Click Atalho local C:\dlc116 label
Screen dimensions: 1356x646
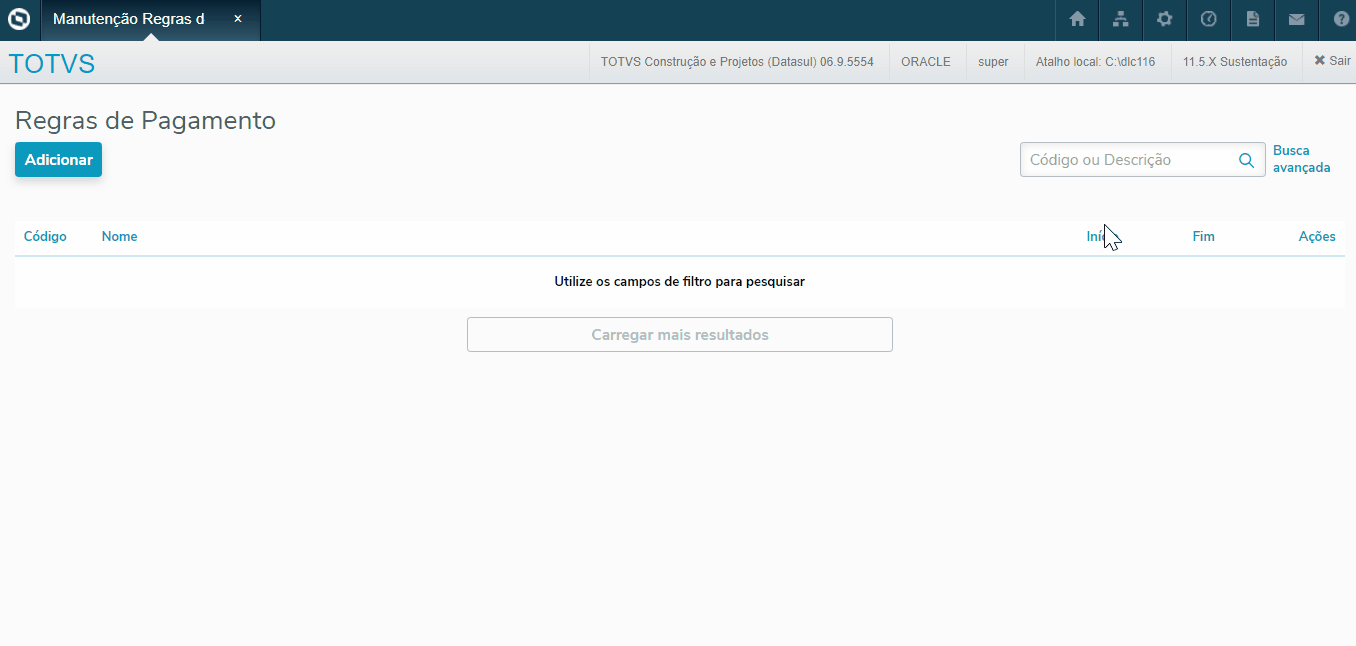(x=1095, y=62)
